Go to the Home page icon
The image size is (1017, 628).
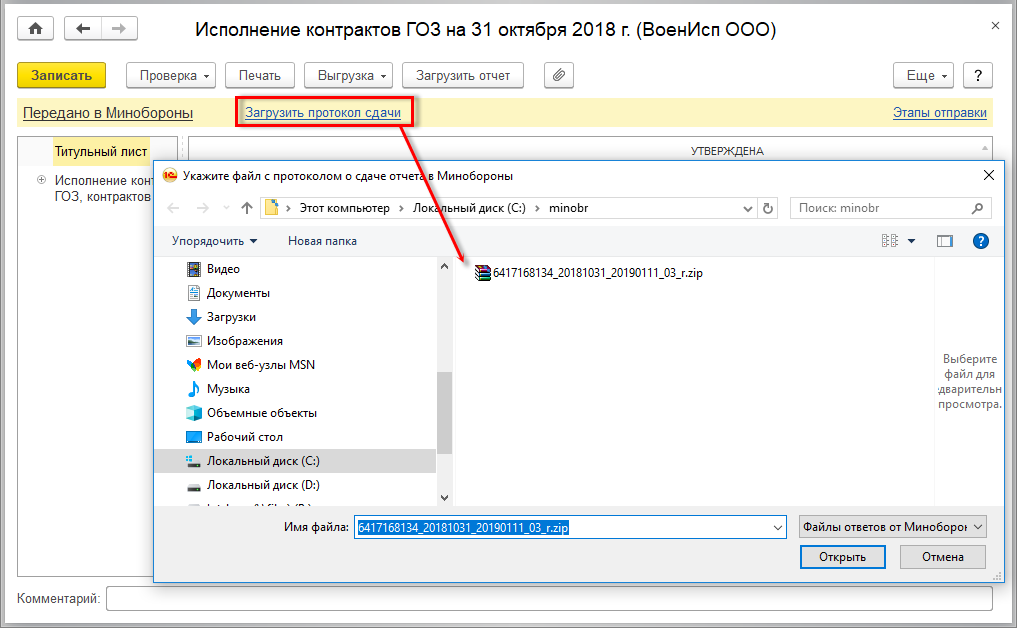tap(36, 29)
